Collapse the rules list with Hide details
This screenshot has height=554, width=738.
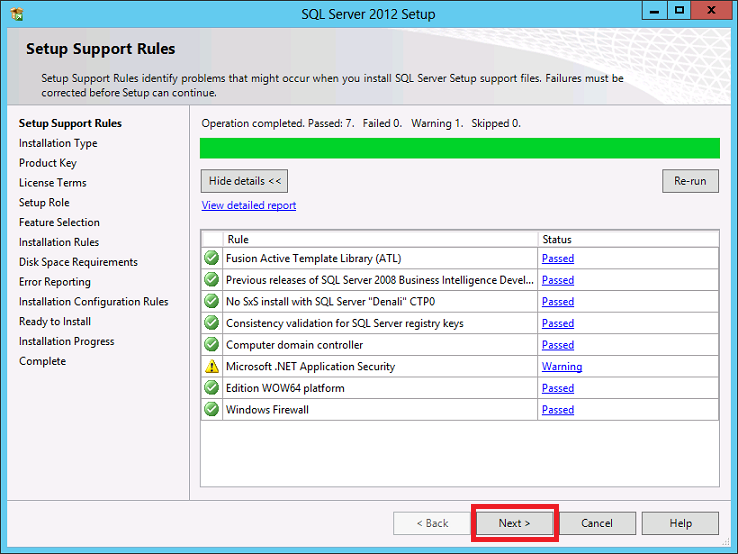(x=244, y=181)
